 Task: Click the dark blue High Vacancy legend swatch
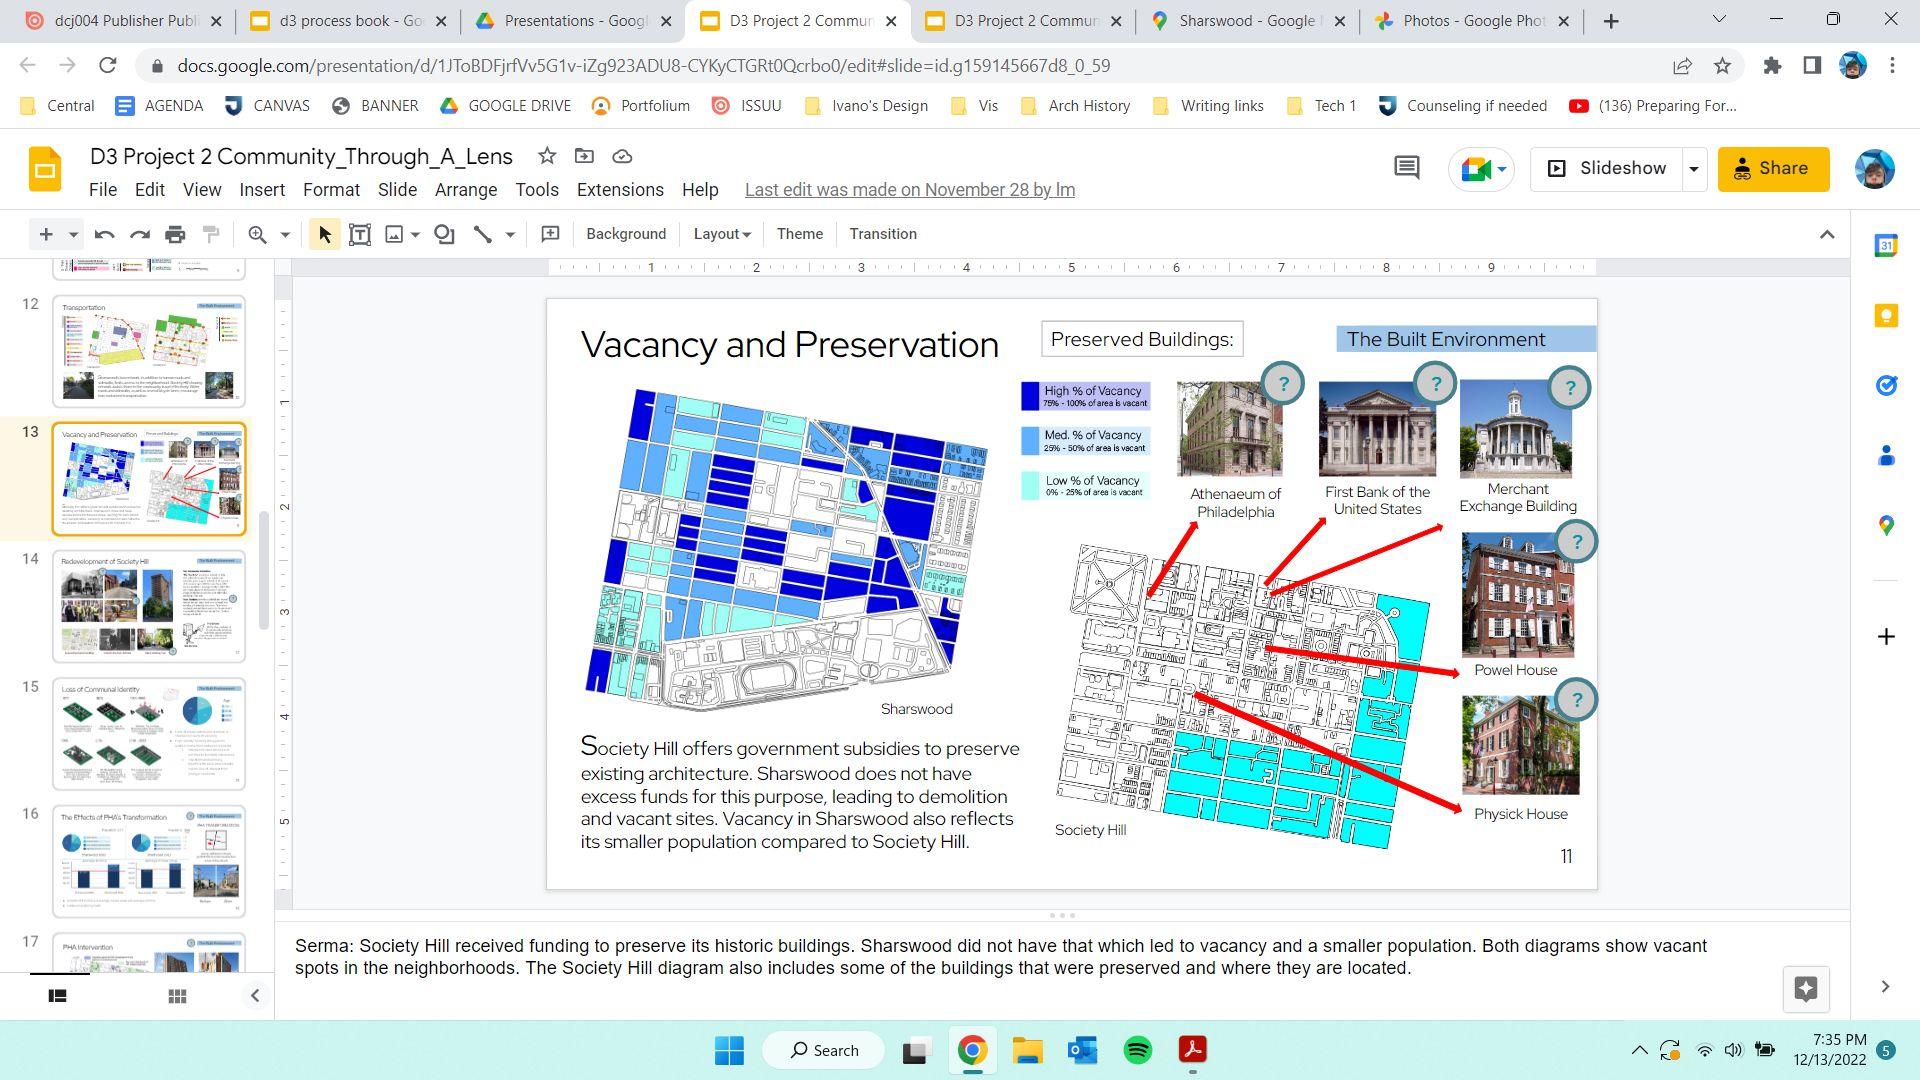pyautogui.click(x=1030, y=396)
